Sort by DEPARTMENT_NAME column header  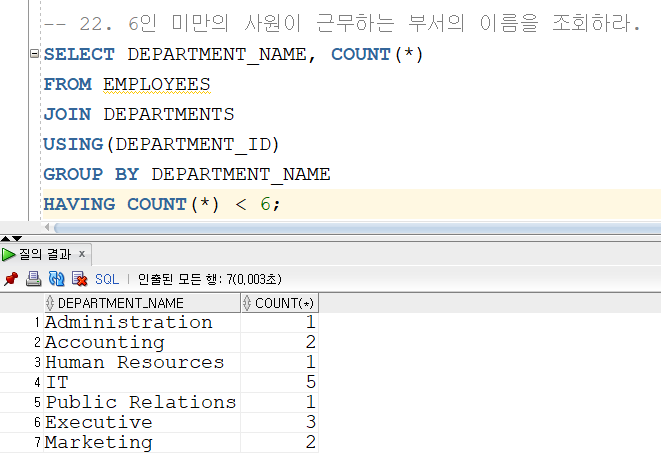point(142,303)
